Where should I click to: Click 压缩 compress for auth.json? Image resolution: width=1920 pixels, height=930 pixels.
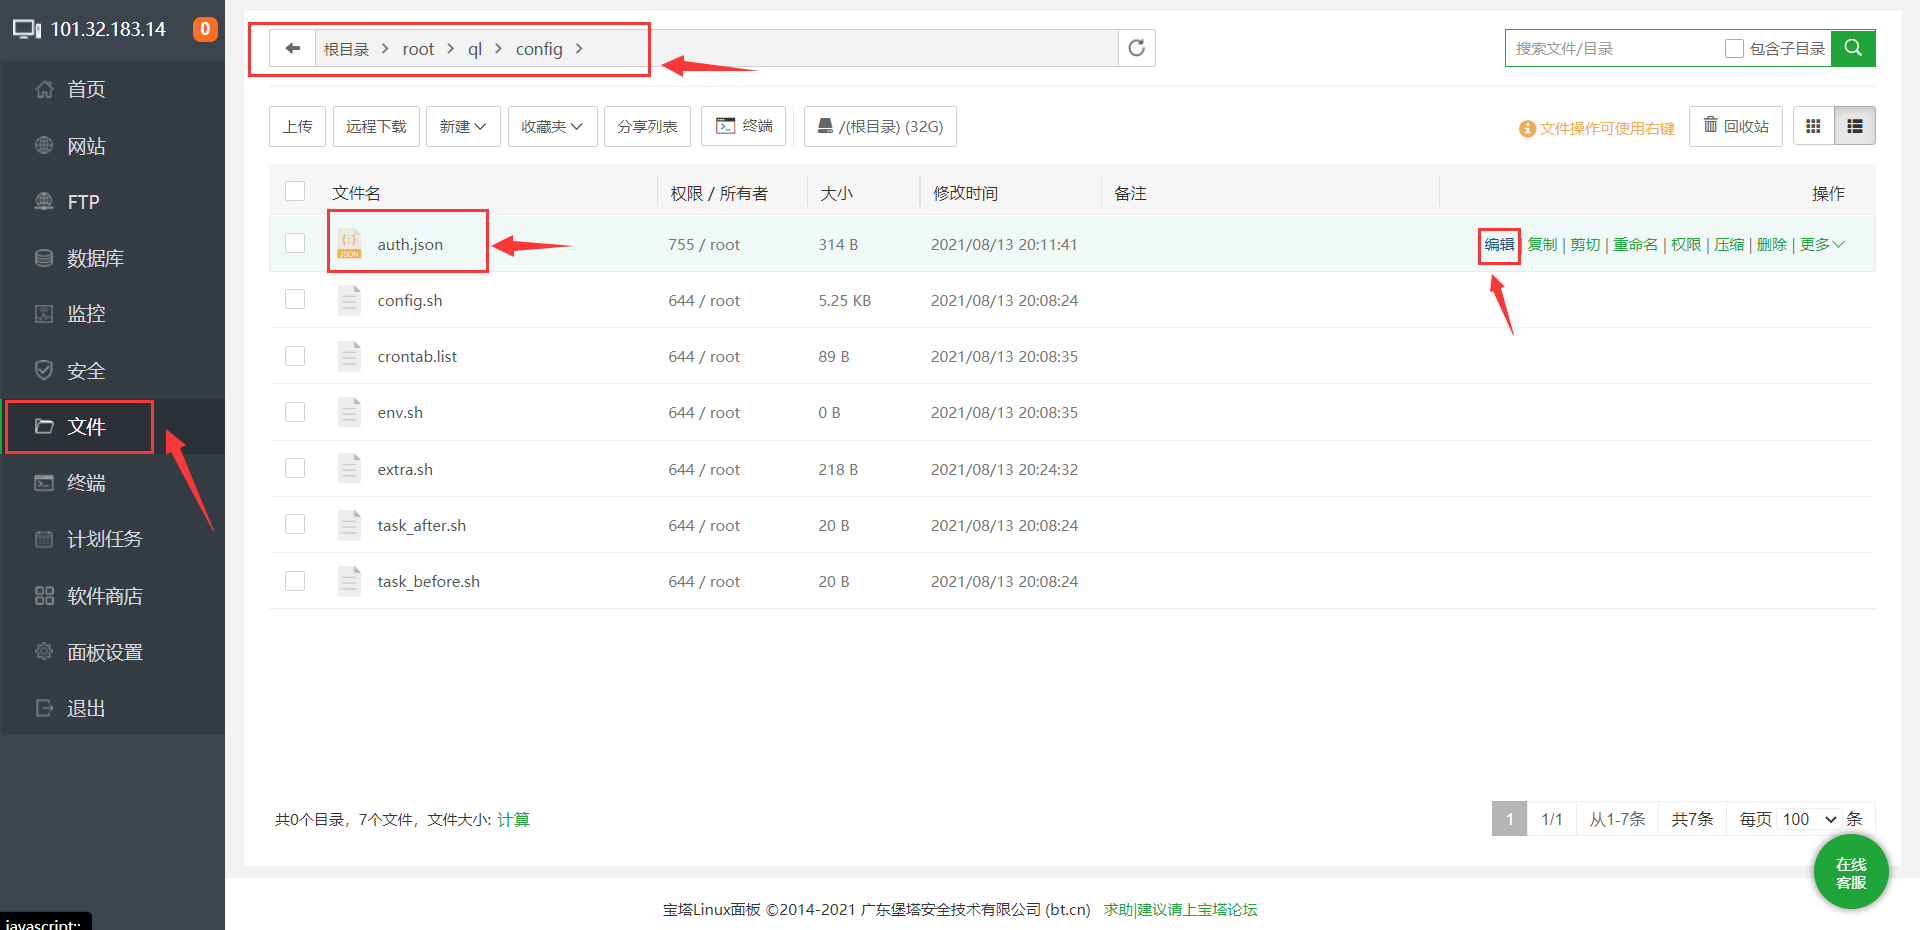1729,244
